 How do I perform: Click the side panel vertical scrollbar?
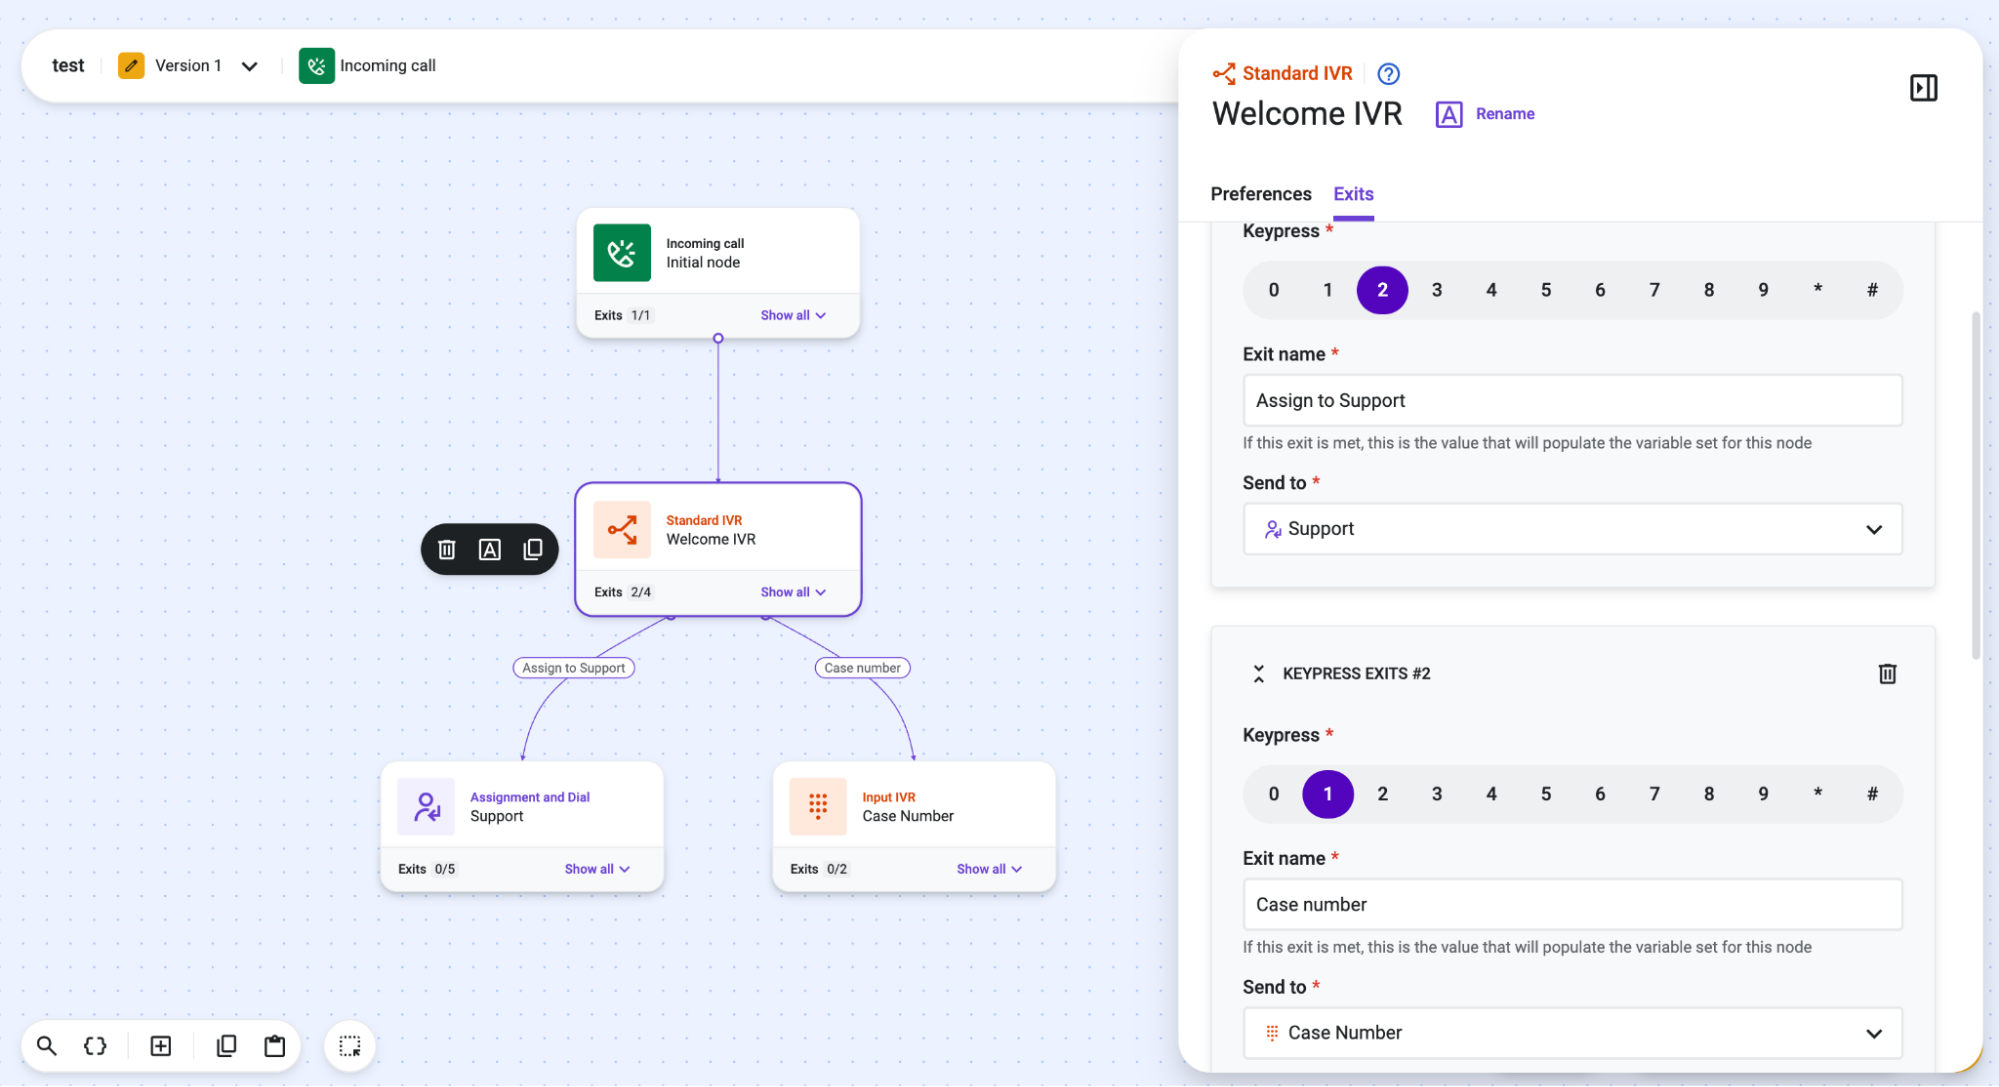tap(1975, 485)
